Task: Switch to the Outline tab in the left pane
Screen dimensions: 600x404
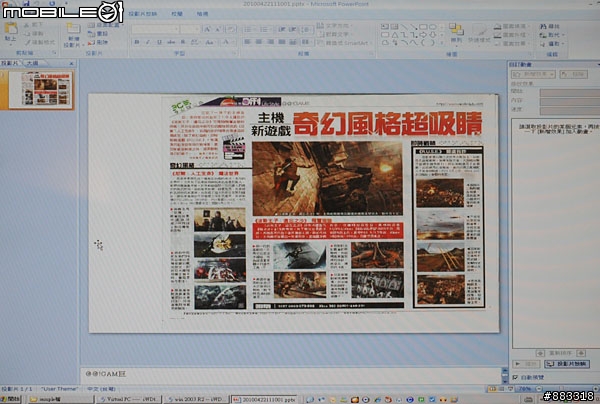Action: pos(33,63)
